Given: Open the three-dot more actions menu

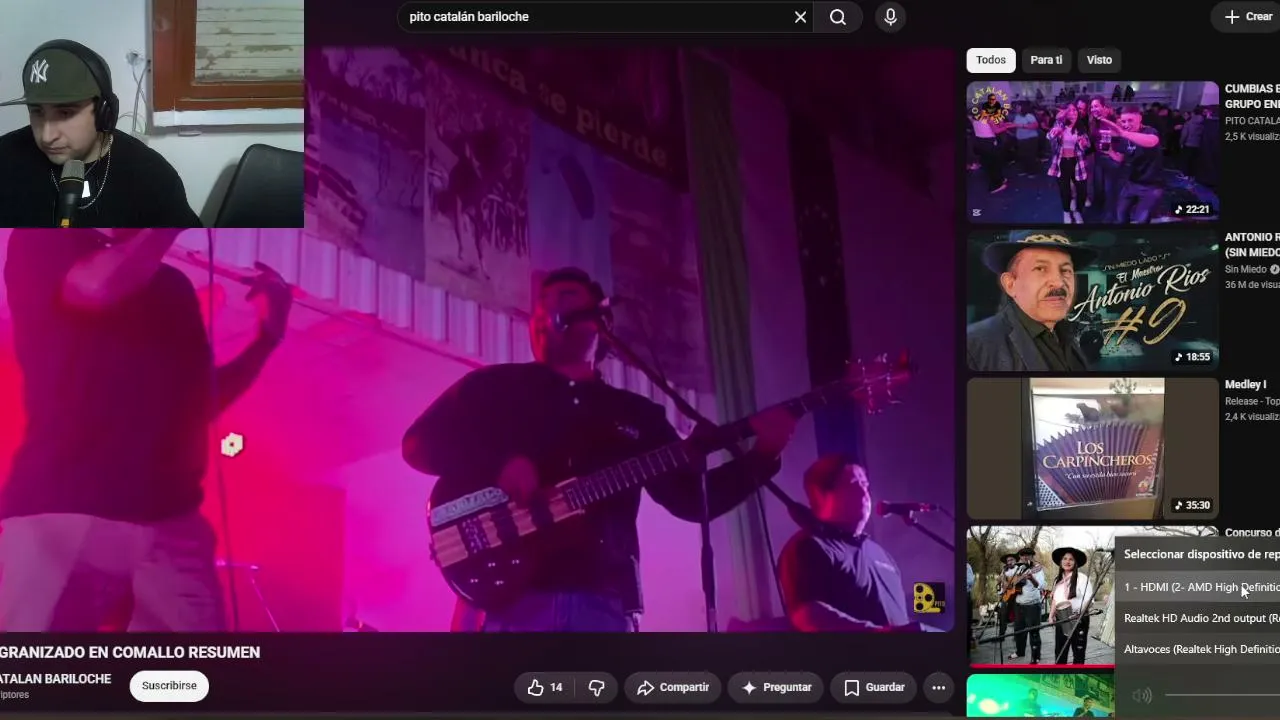Looking at the screenshot, I should 938,687.
